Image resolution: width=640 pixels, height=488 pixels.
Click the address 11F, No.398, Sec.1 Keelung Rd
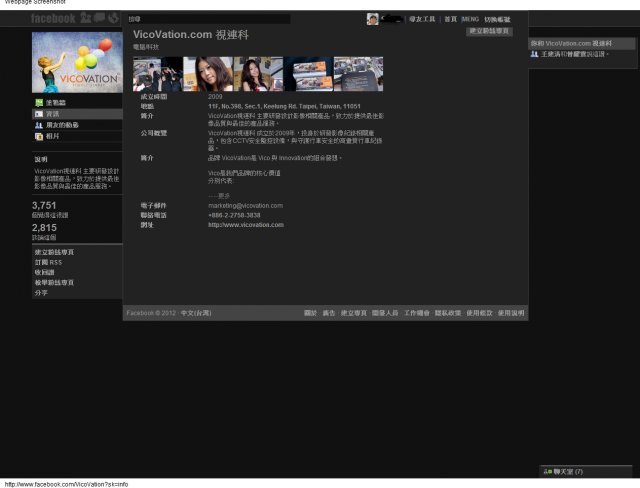coord(284,106)
